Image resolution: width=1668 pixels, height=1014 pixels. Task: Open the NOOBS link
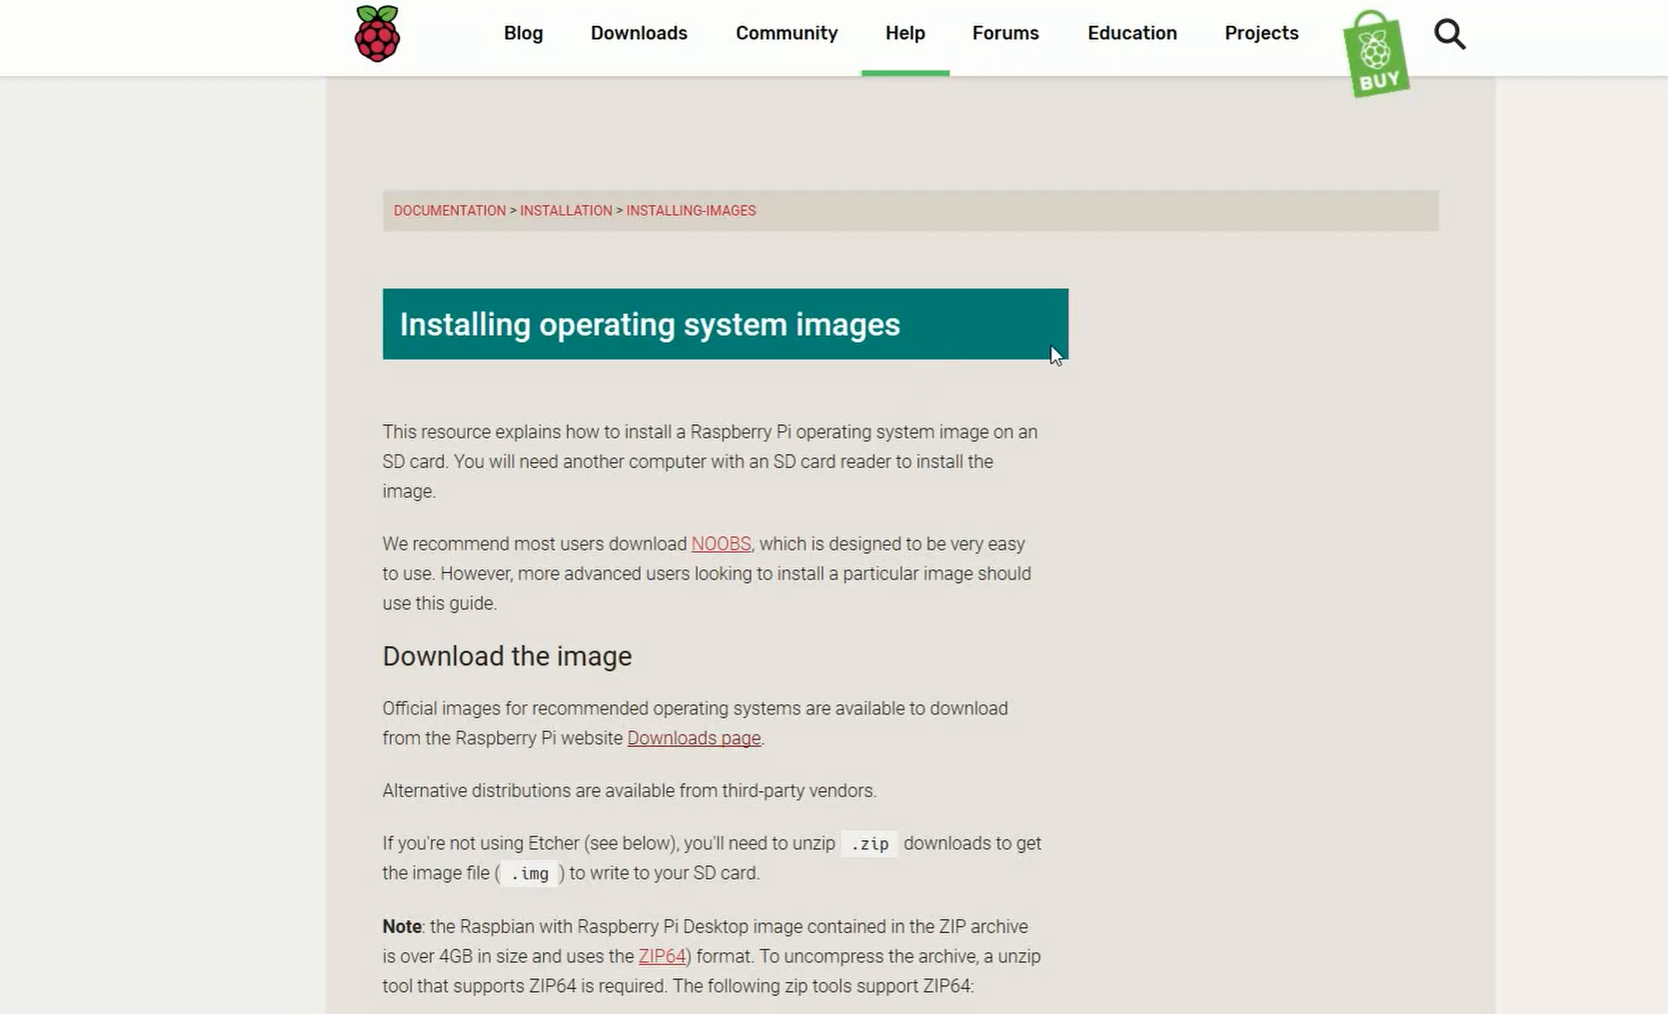(x=721, y=544)
